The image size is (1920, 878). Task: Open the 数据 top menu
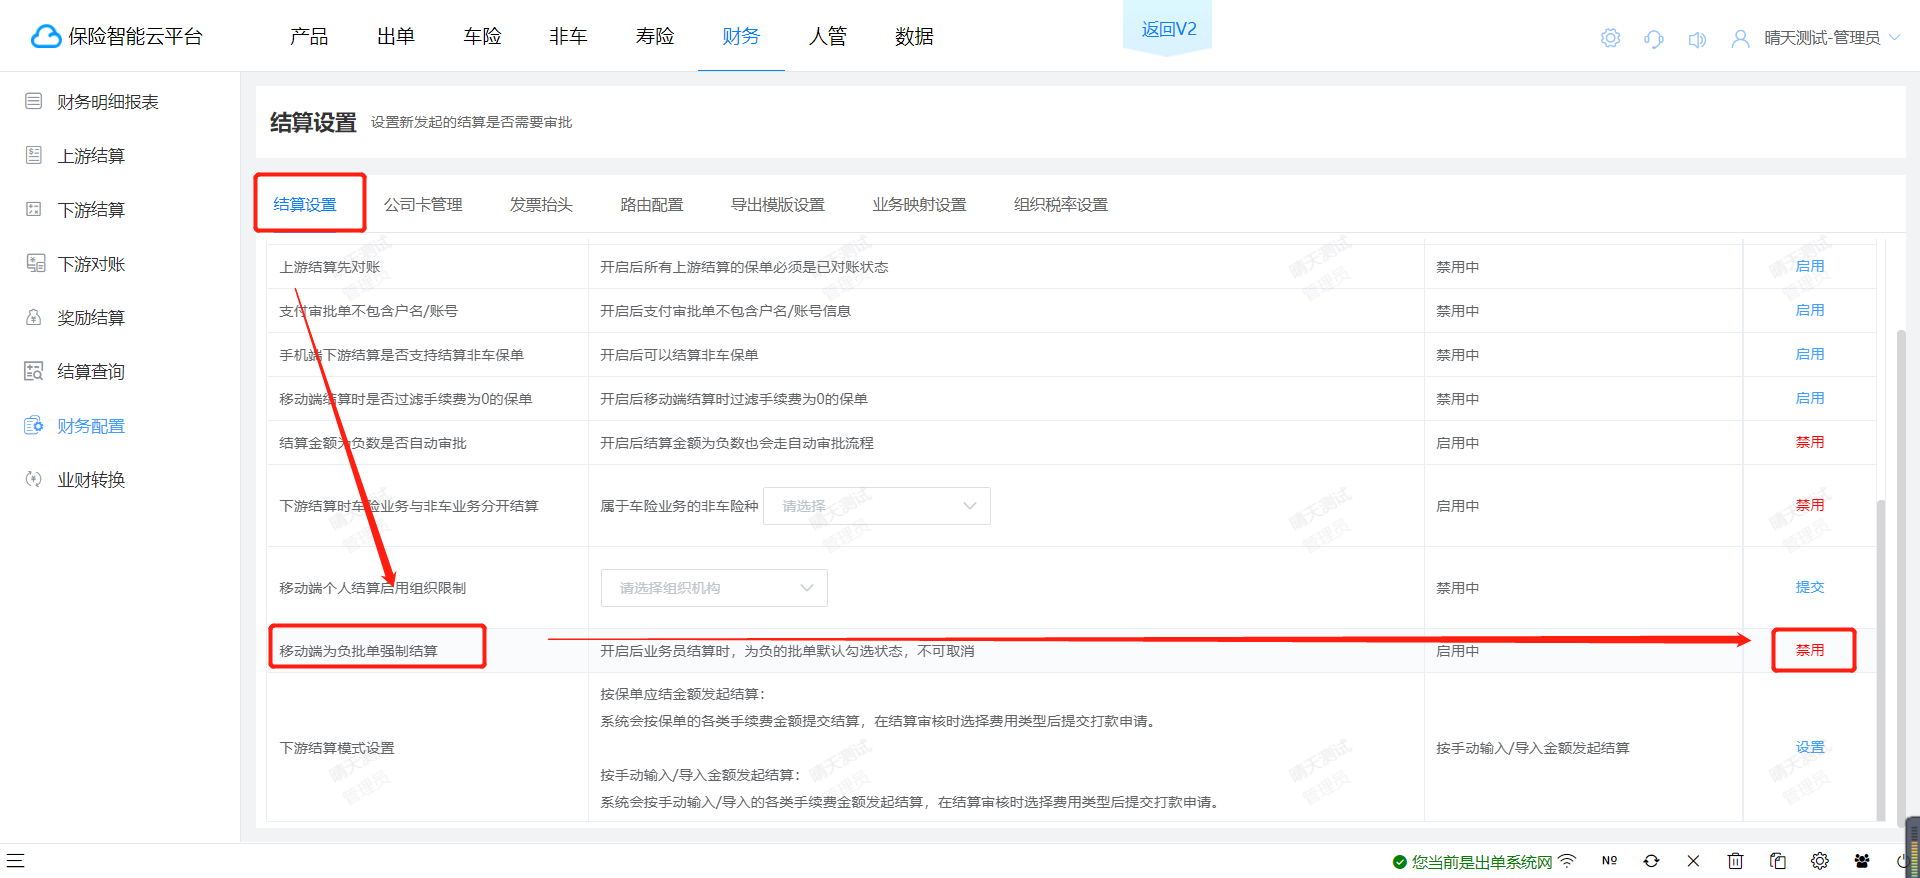click(914, 37)
